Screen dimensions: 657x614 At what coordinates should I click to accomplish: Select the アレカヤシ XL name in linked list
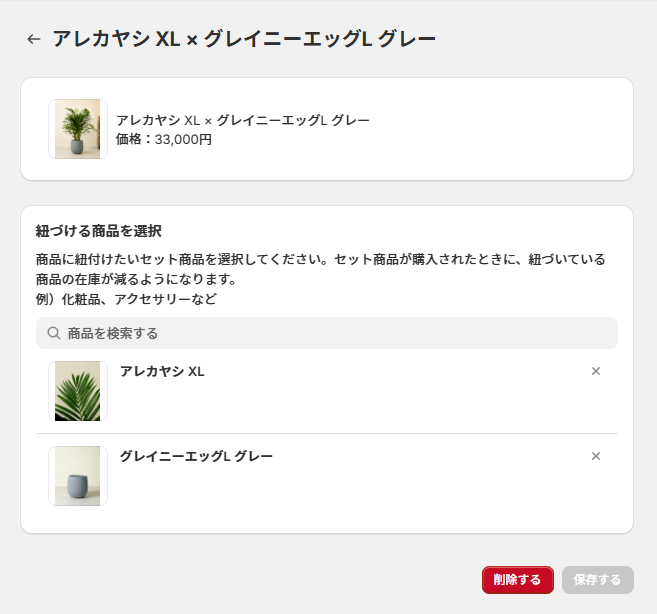click(x=162, y=371)
